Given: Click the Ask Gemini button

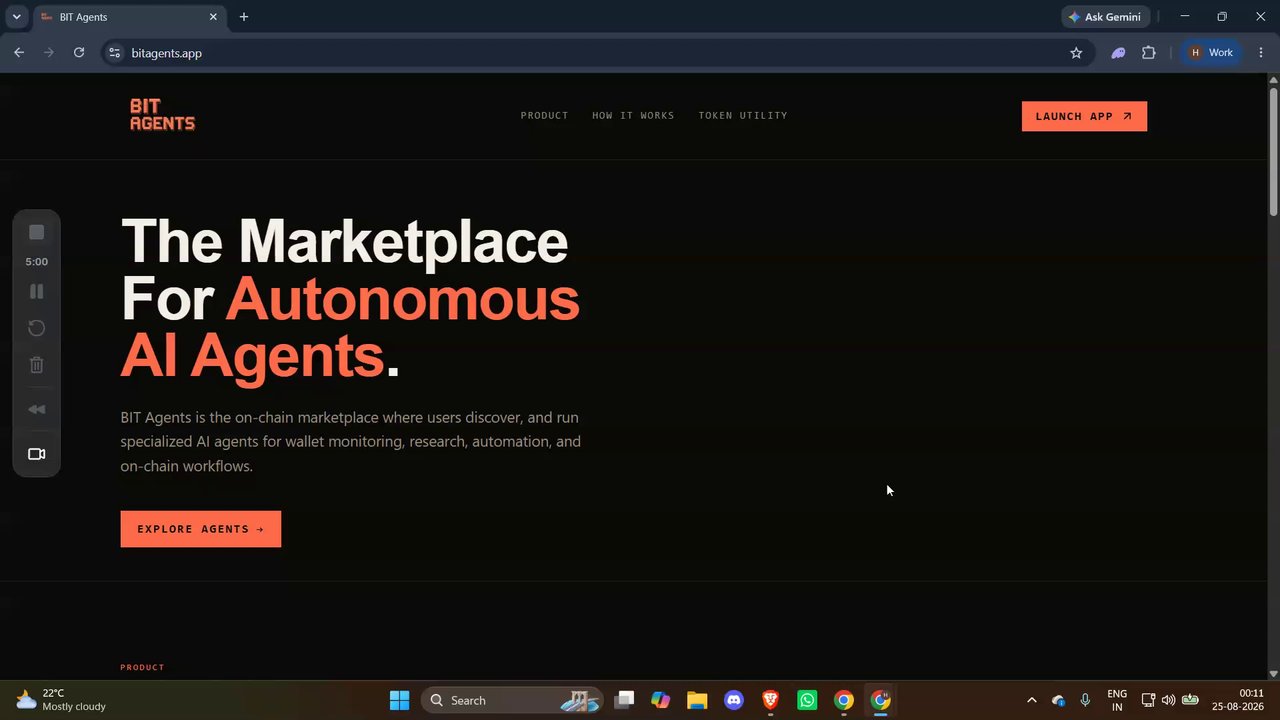Looking at the screenshot, I should click(x=1105, y=17).
